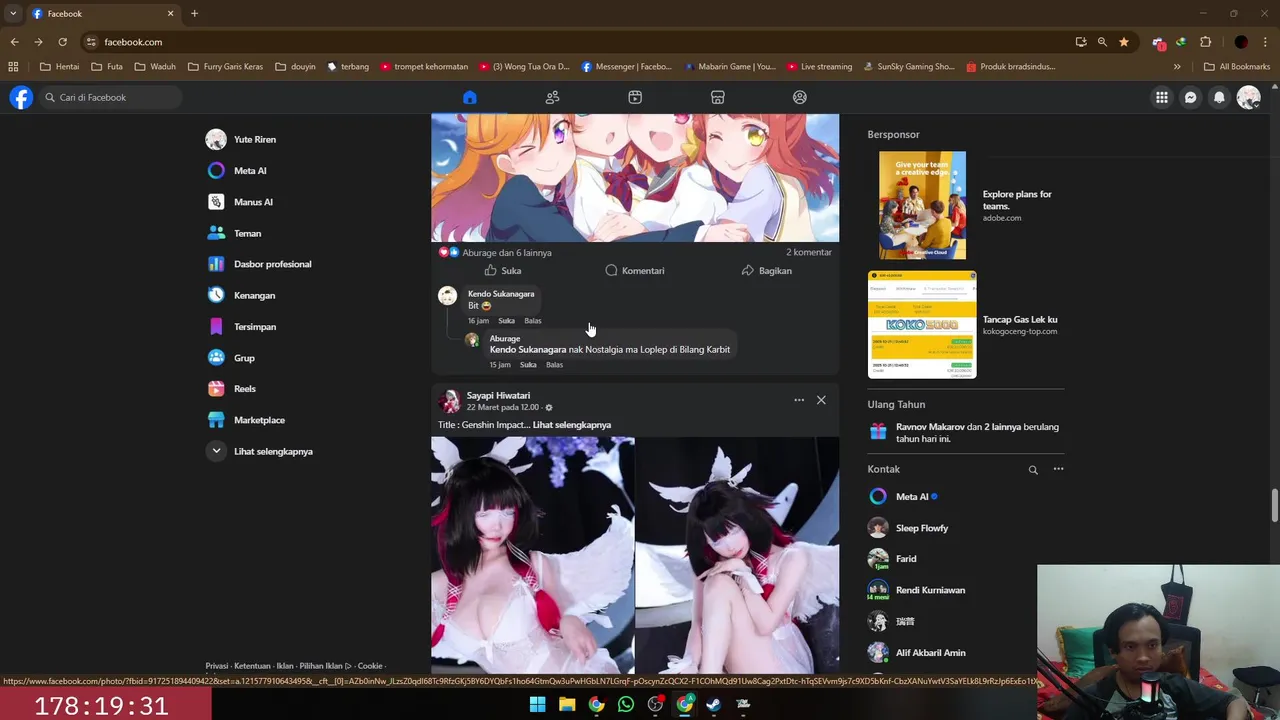Hide the Sayapi Hiwatari post with X
This screenshot has height=720, width=1280.
[x=821, y=400]
